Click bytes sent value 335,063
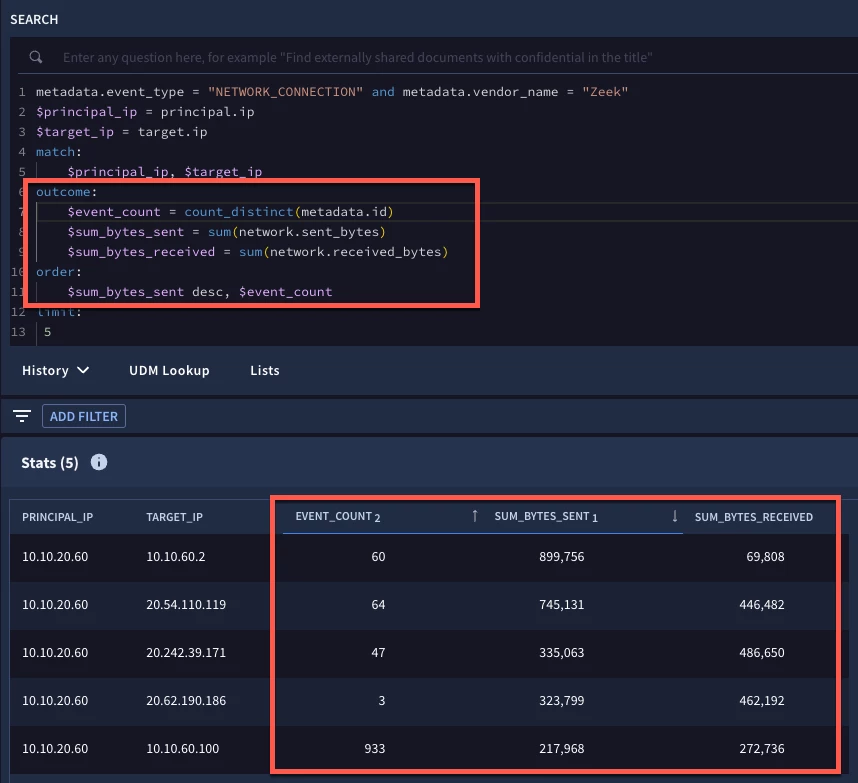The height and width of the screenshot is (783, 858). [x=562, y=652]
